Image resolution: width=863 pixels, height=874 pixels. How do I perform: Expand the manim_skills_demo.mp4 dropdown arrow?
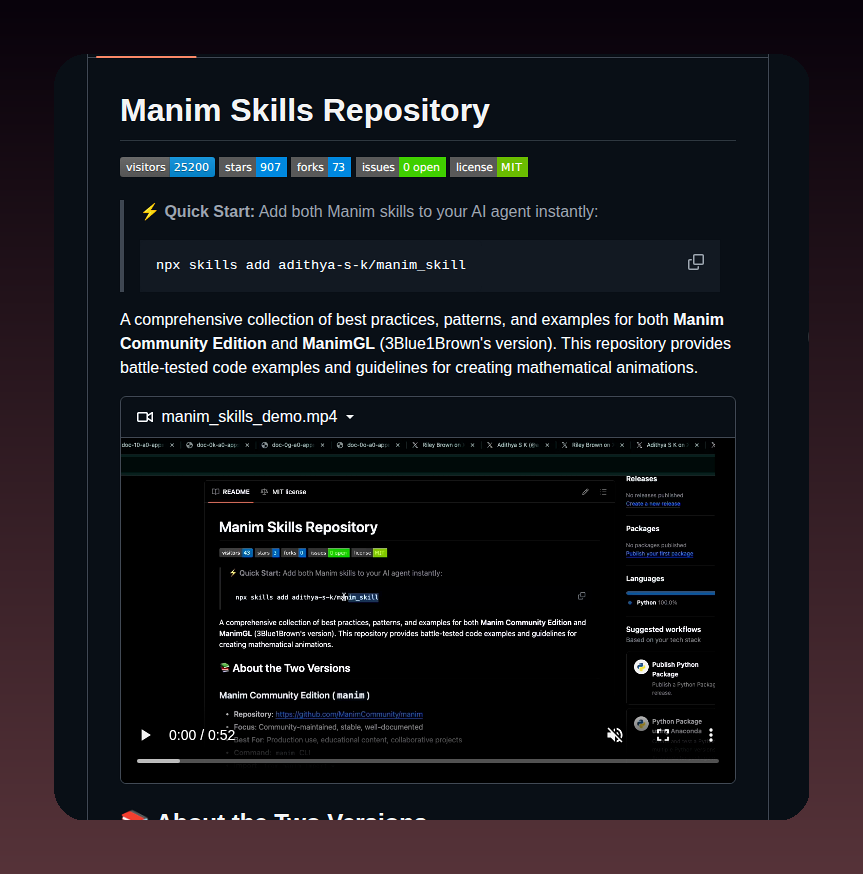[350, 417]
